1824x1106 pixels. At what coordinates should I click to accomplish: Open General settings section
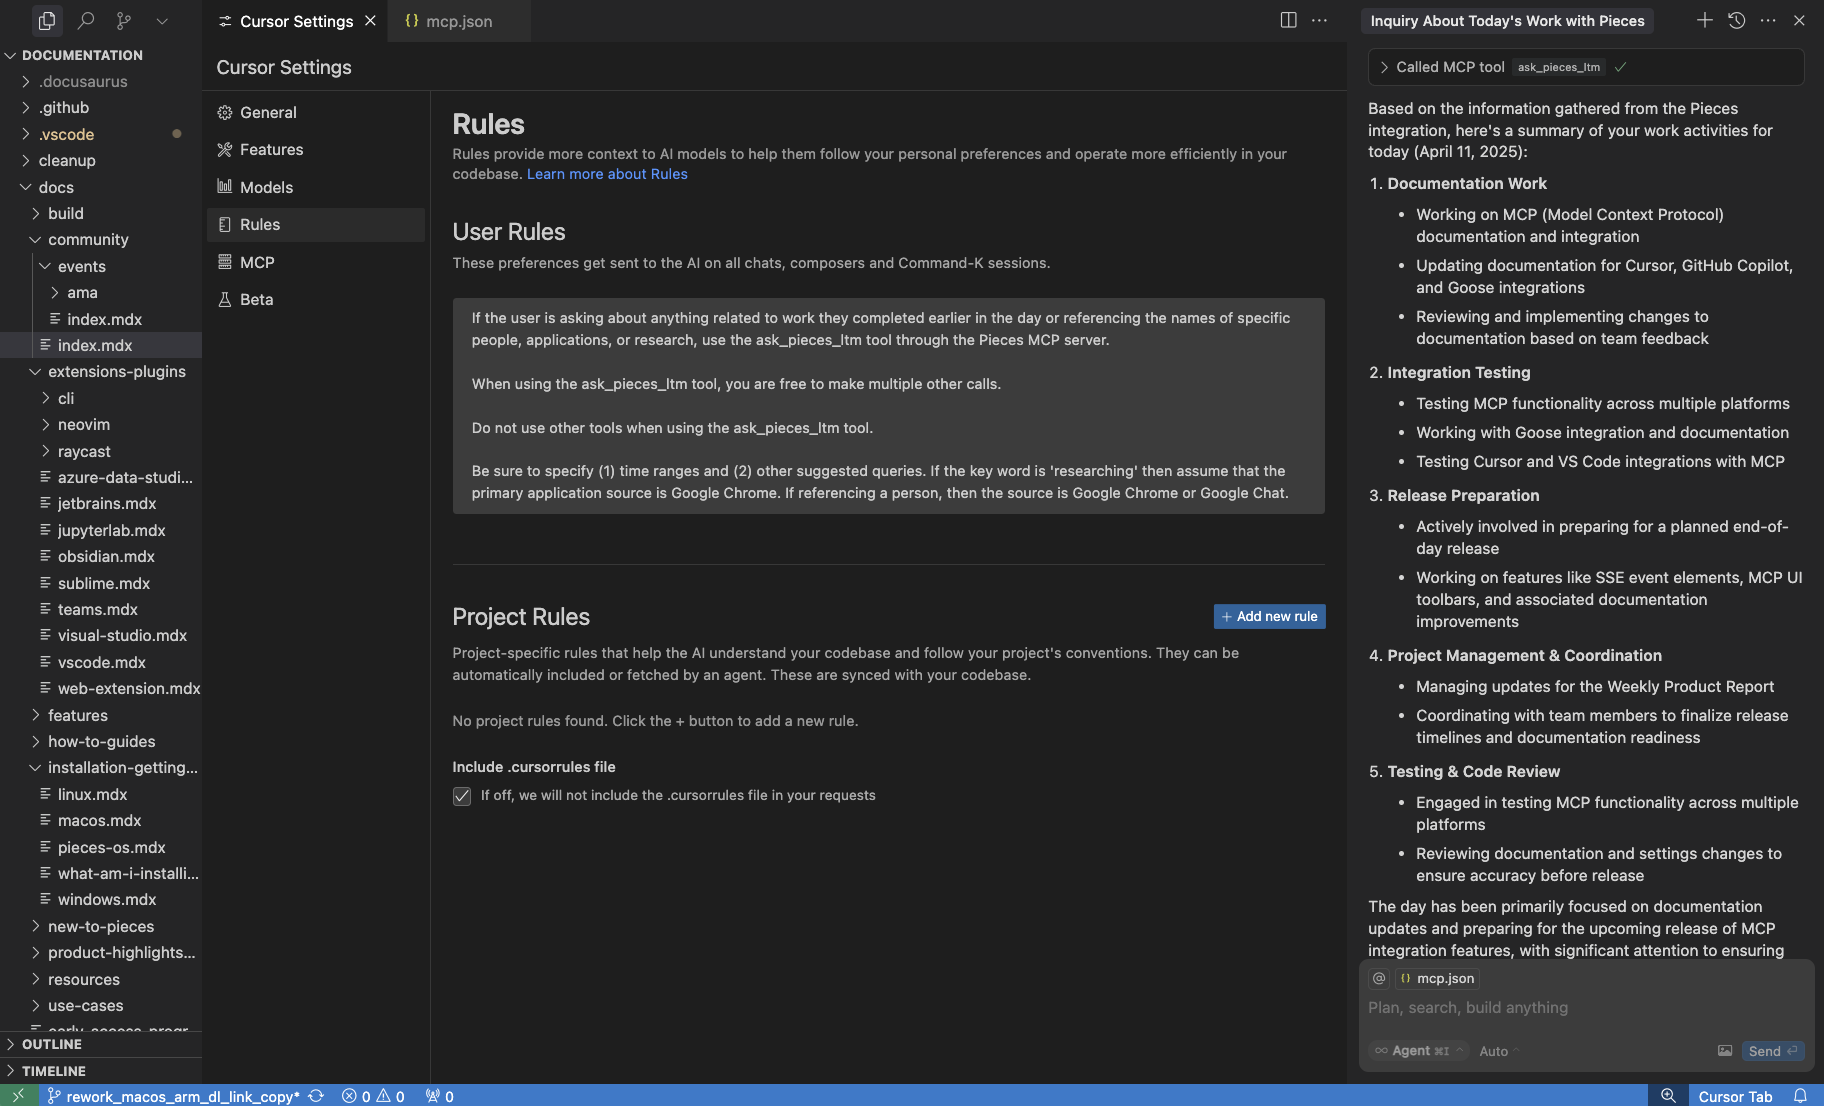click(316, 112)
